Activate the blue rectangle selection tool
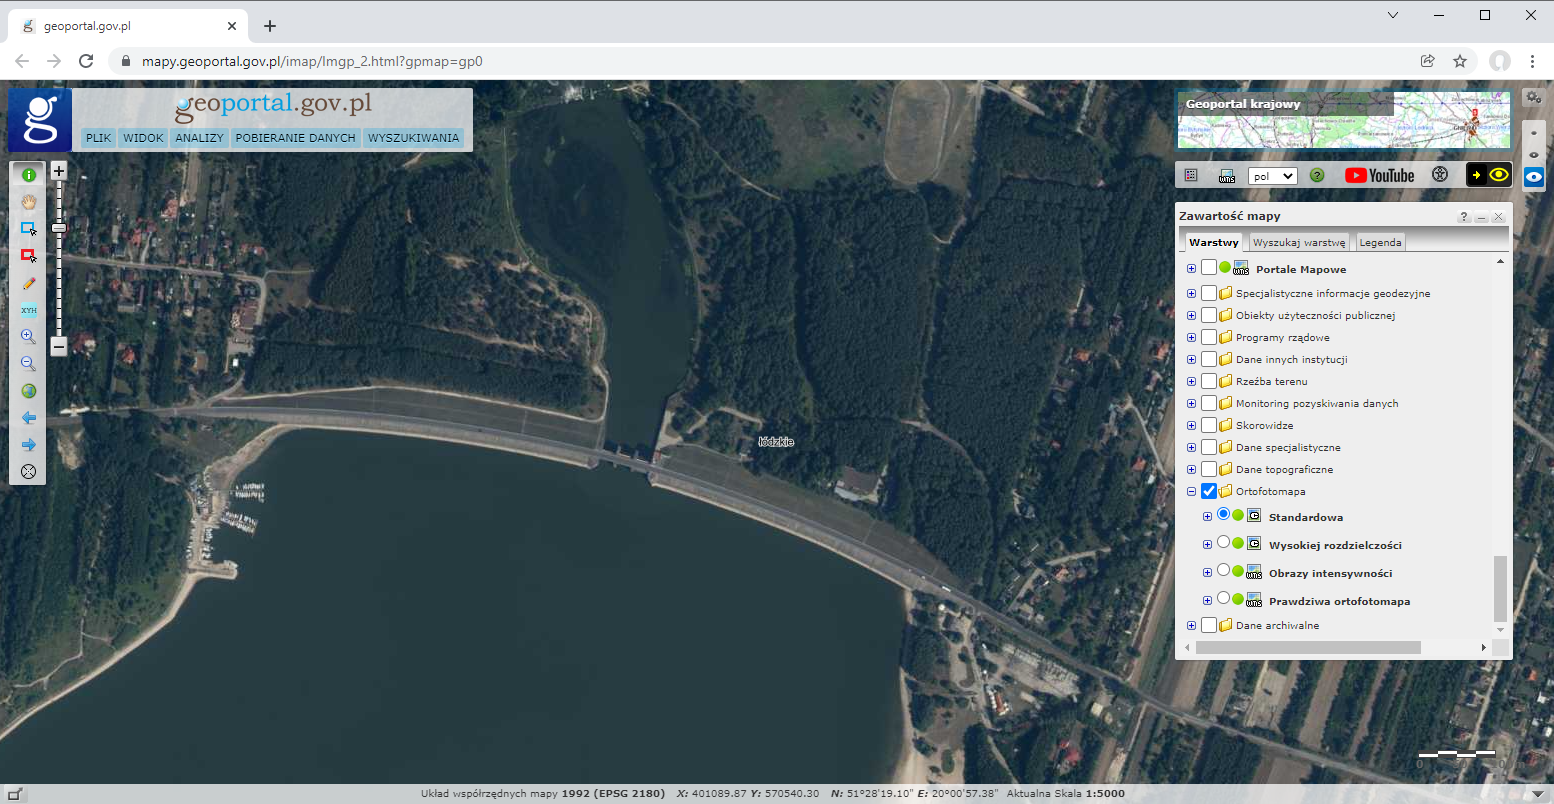This screenshot has height=804, width=1554. 28,229
